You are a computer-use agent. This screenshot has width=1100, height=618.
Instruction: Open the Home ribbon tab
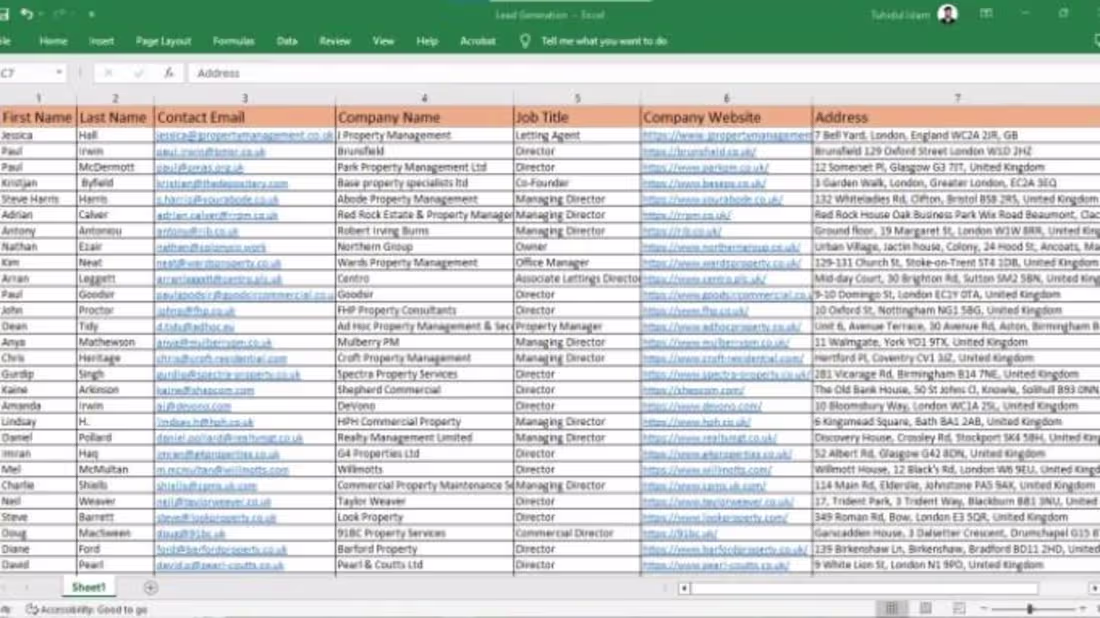(53, 41)
